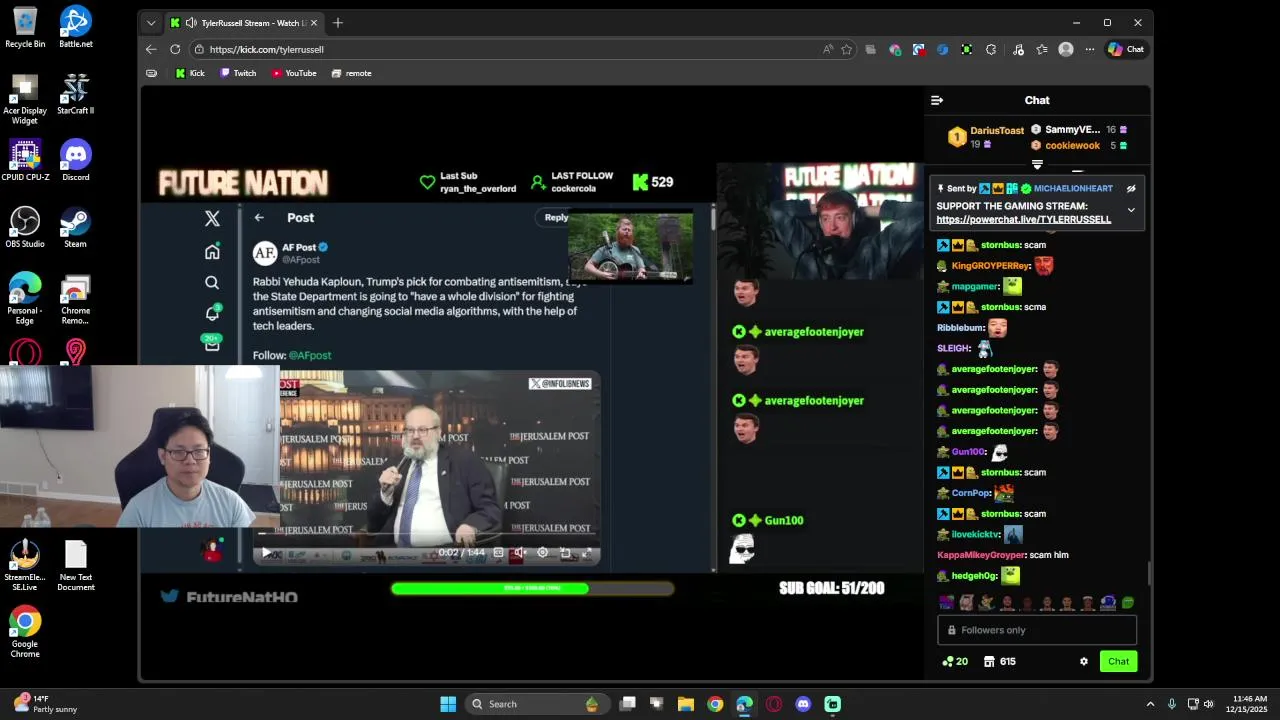Screen dimensions: 1280x720
Task: Click the Followers only chat input field
Action: pyautogui.click(x=1037, y=630)
